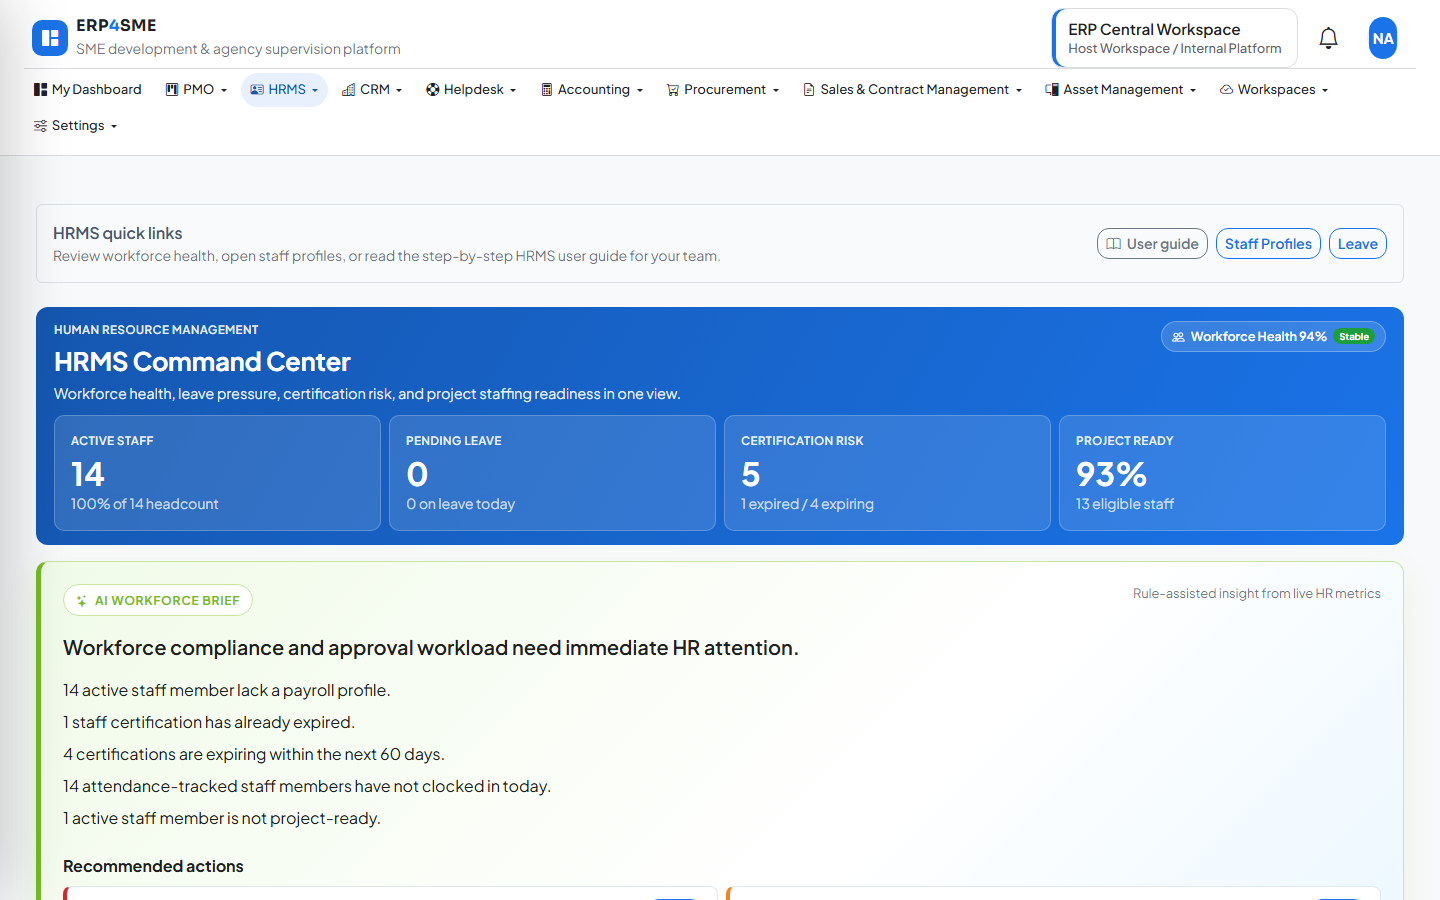Expand the Helpdesk dropdown arrow
This screenshot has width=1440, height=900.
513,90
